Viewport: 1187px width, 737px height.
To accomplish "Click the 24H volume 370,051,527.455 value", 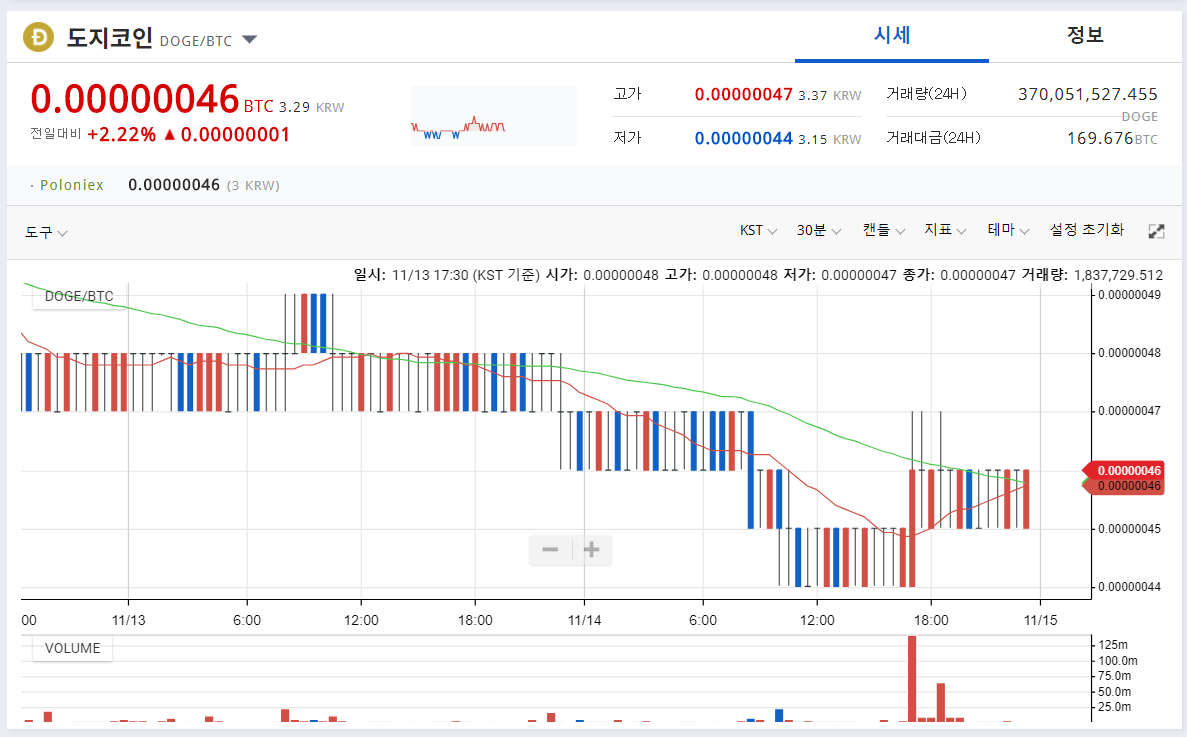I will (x=1088, y=95).
